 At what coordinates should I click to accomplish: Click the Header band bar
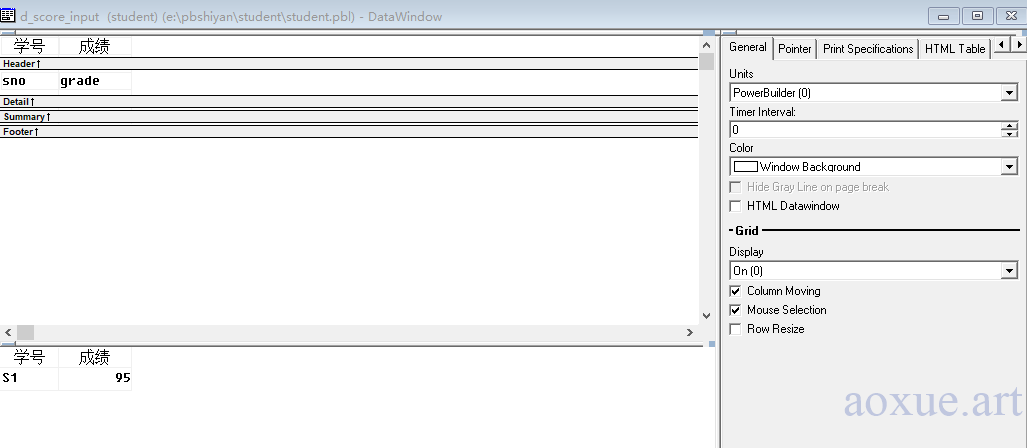[348, 64]
